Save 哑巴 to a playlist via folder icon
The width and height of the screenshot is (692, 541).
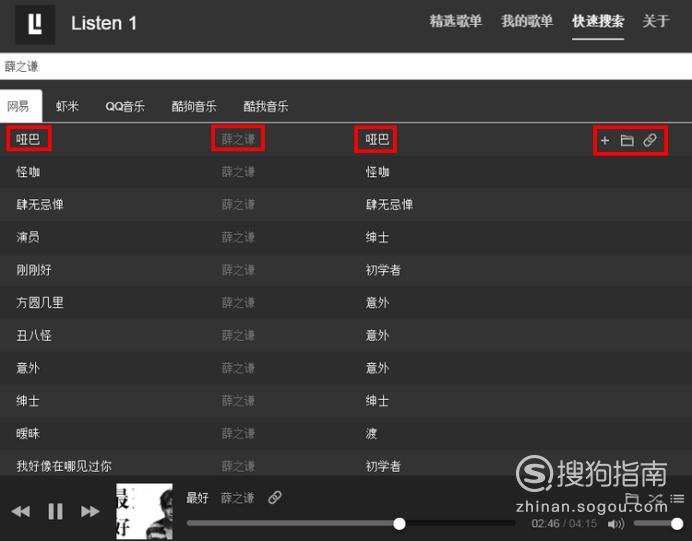coord(627,140)
